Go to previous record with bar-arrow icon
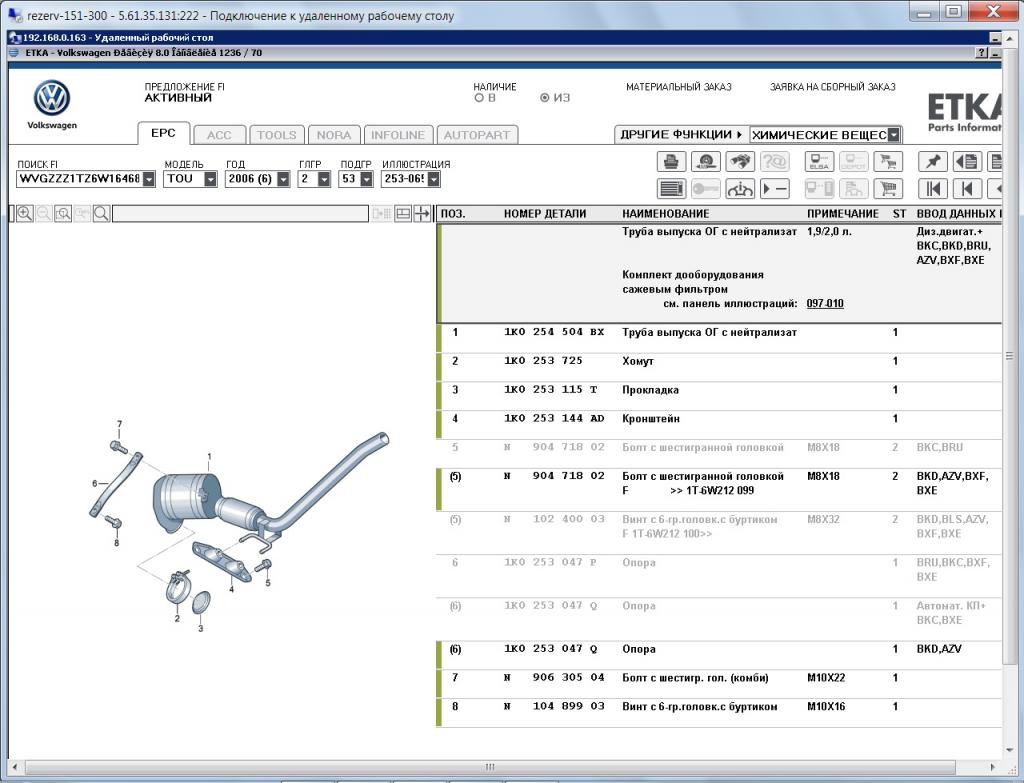Screen dimensions: 1024x783 pyautogui.click(x=967, y=189)
